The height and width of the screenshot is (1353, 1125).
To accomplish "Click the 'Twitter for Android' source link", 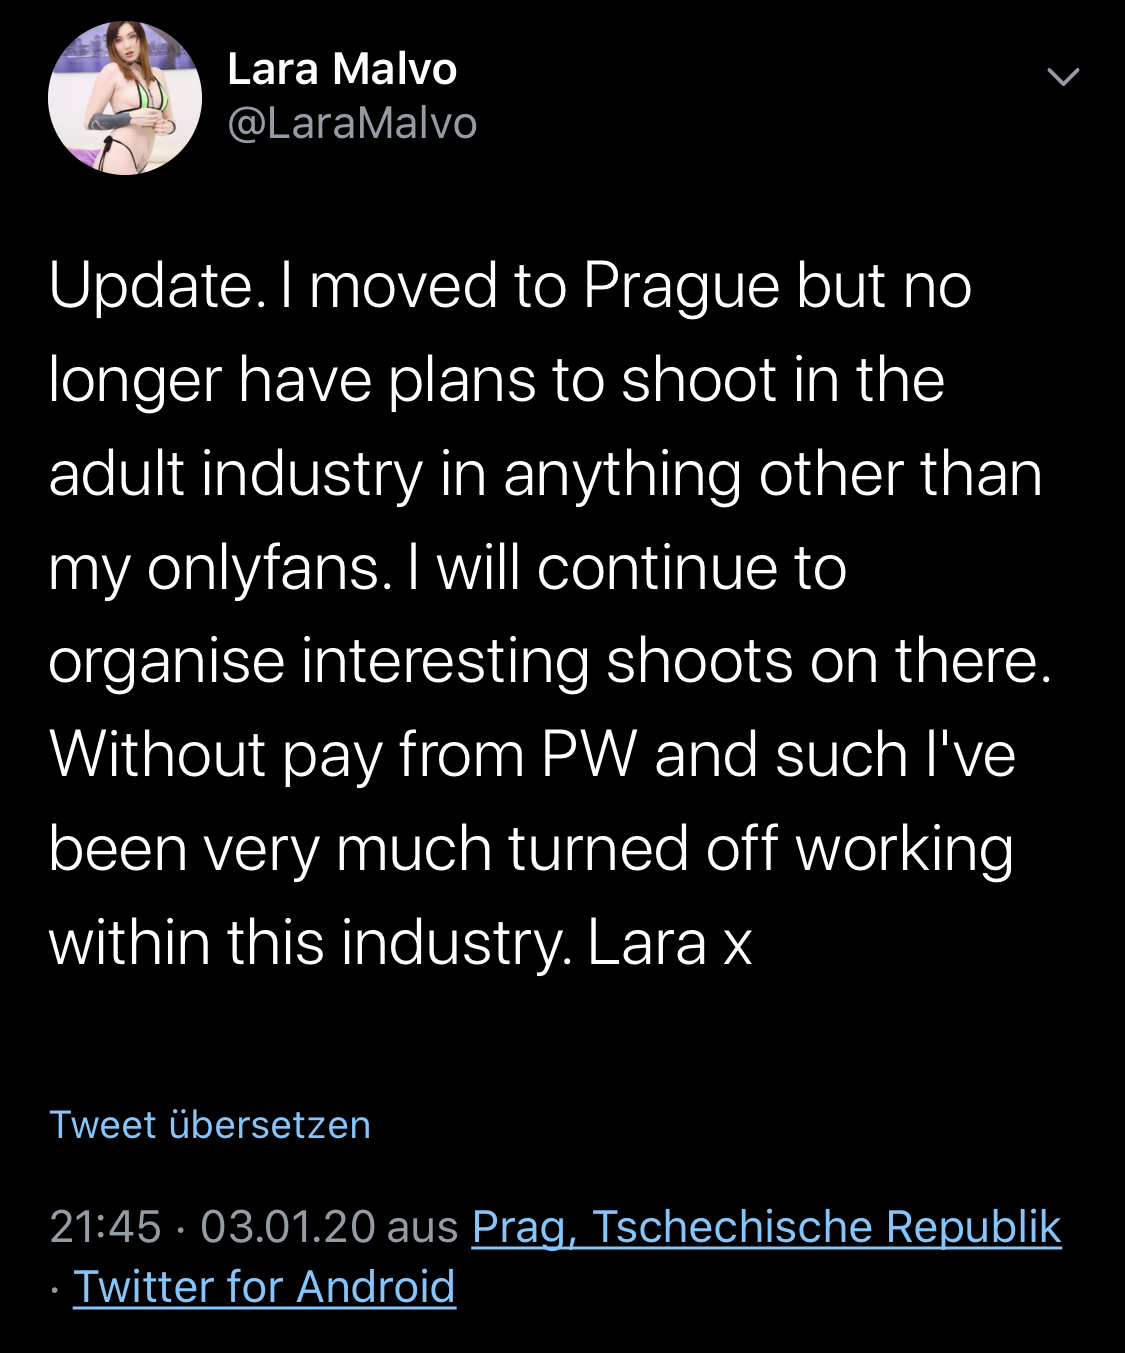I will coord(264,1286).
